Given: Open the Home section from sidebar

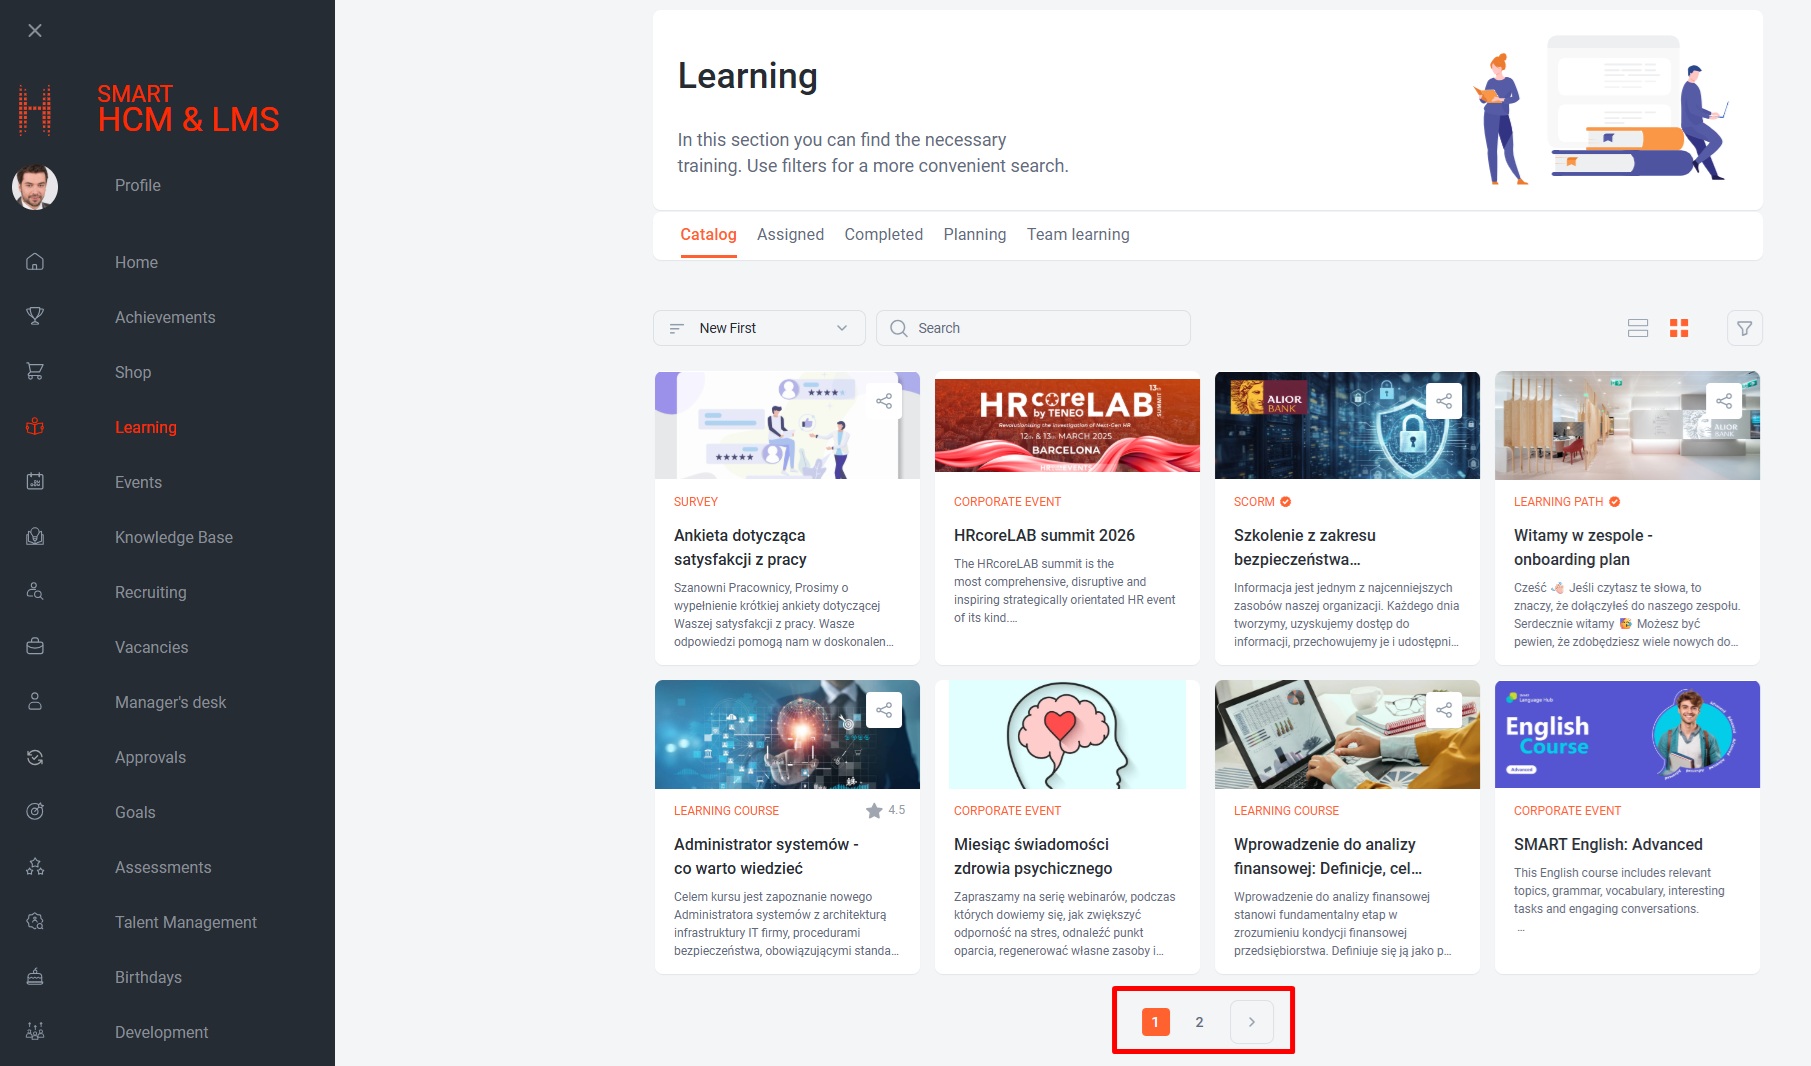Looking at the screenshot, I should coord(35,261).
